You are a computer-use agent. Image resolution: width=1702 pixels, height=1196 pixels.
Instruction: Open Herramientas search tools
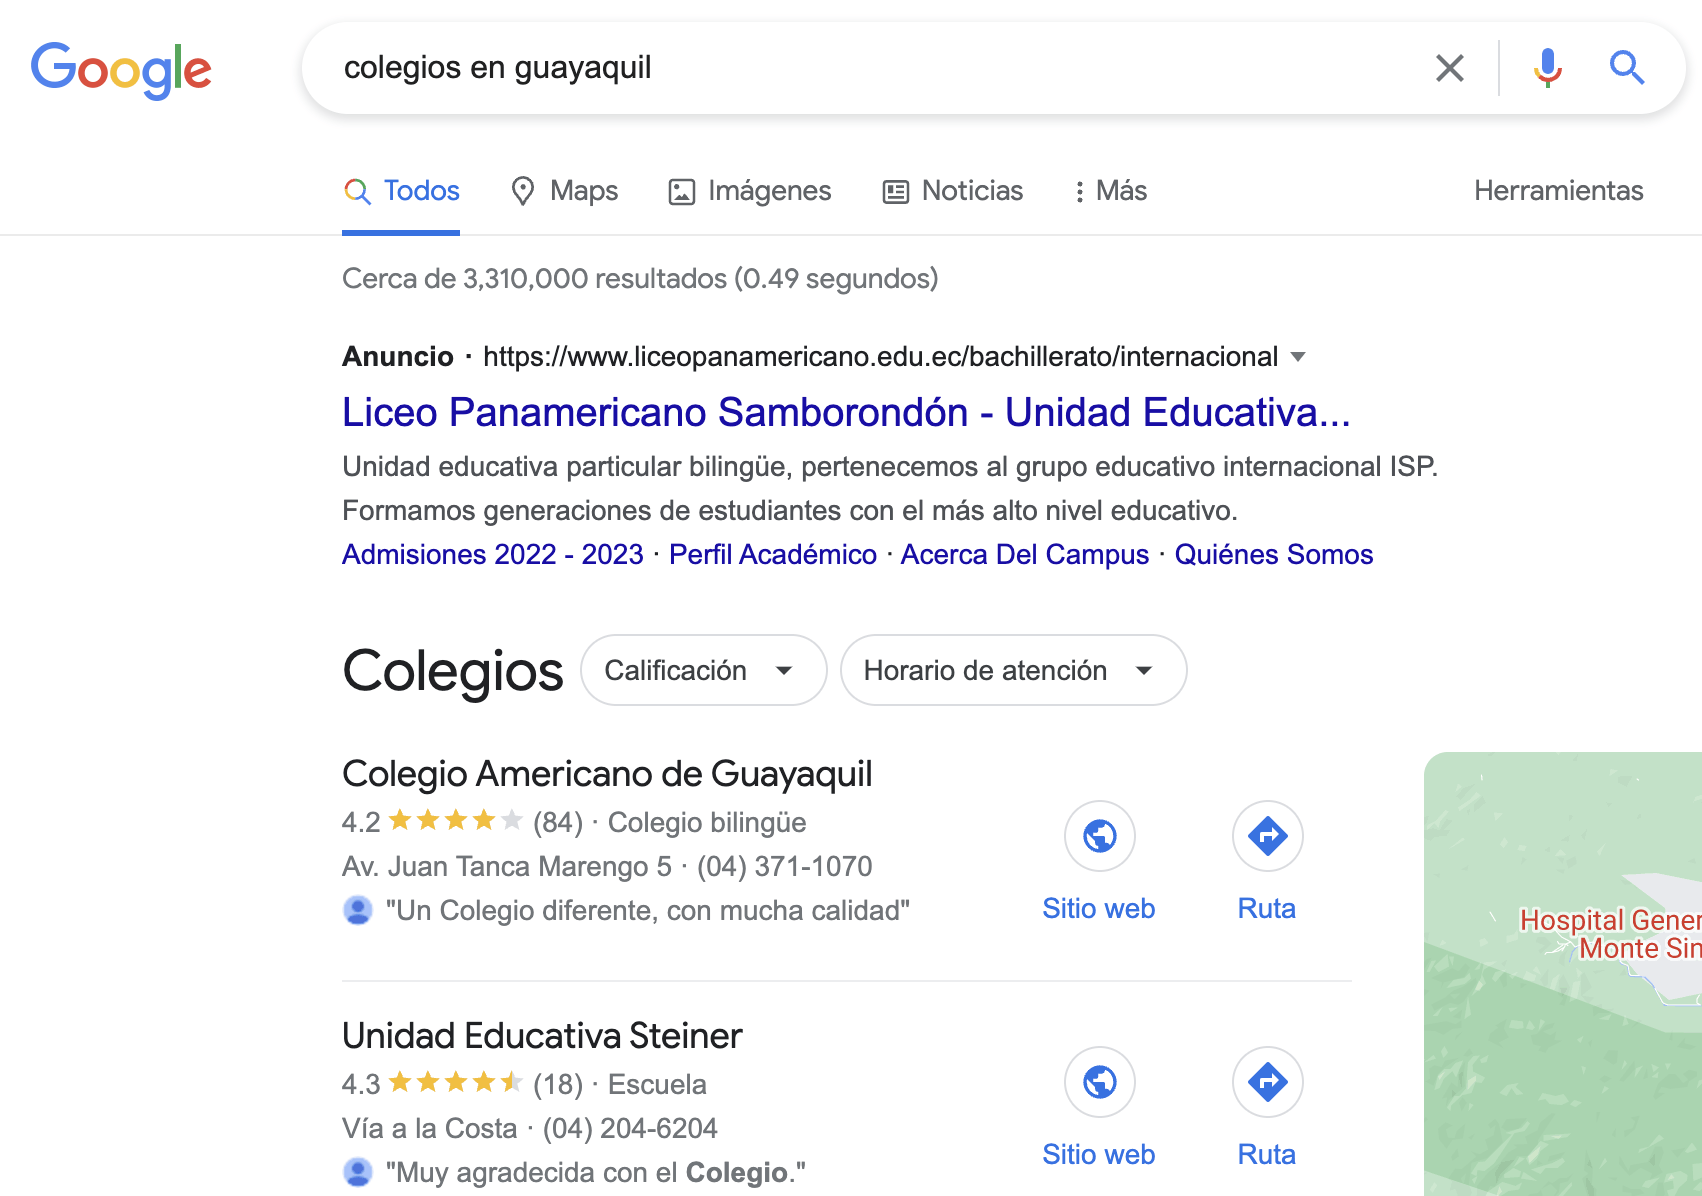point(1558,191)
